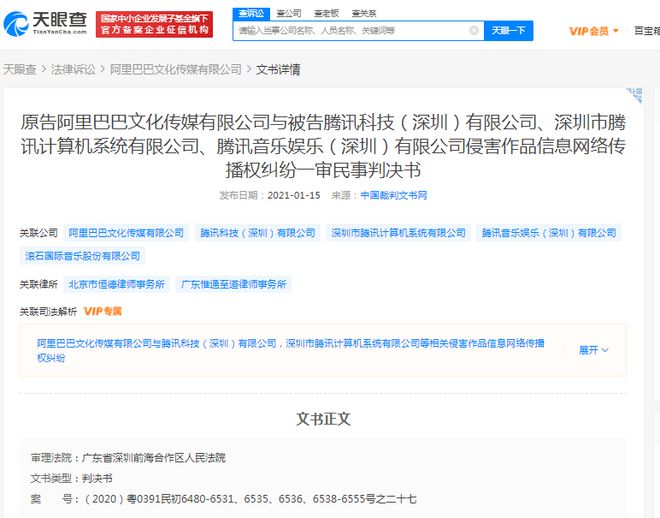Switch to the 查老板 search tab

(x=325, y=14)
